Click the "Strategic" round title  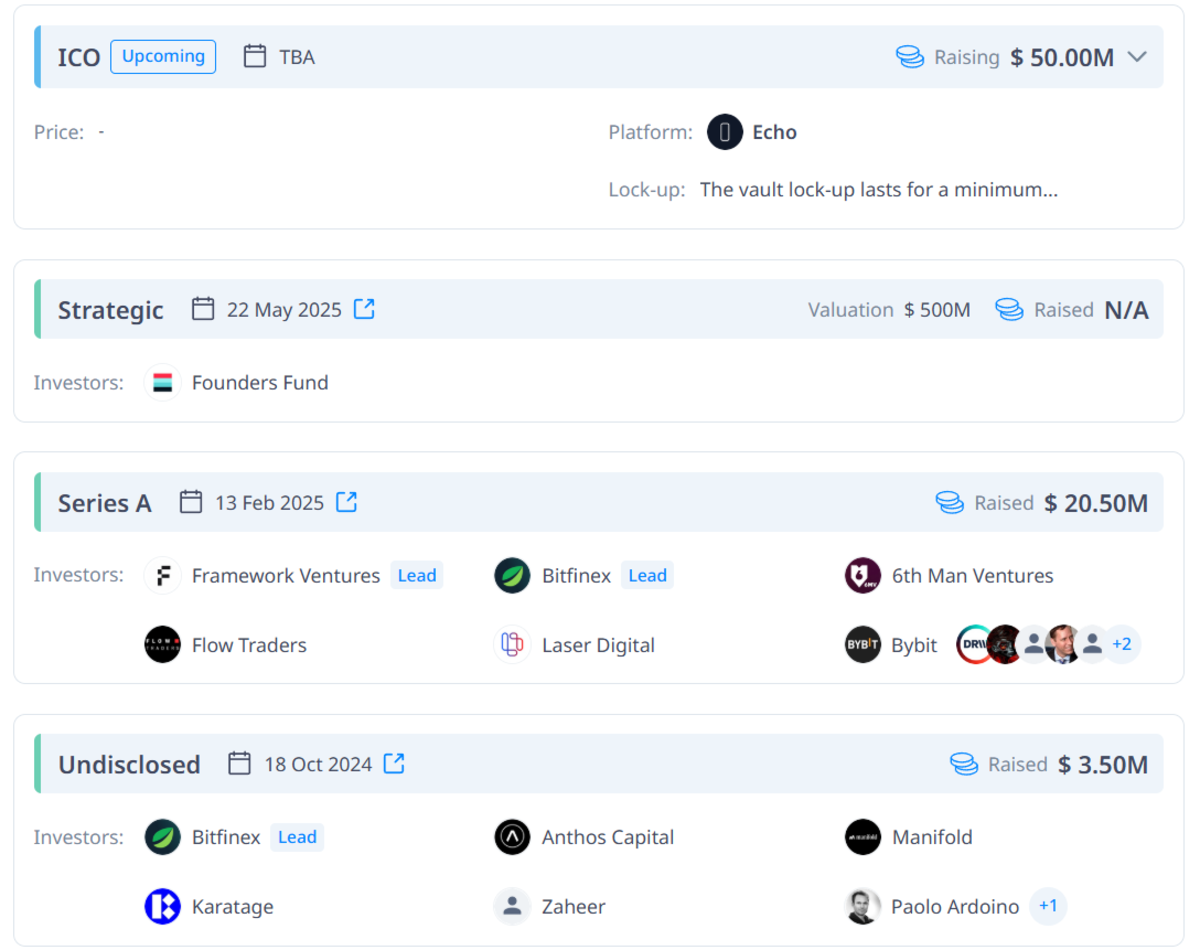pyautogui.click(x=111, y=310)
